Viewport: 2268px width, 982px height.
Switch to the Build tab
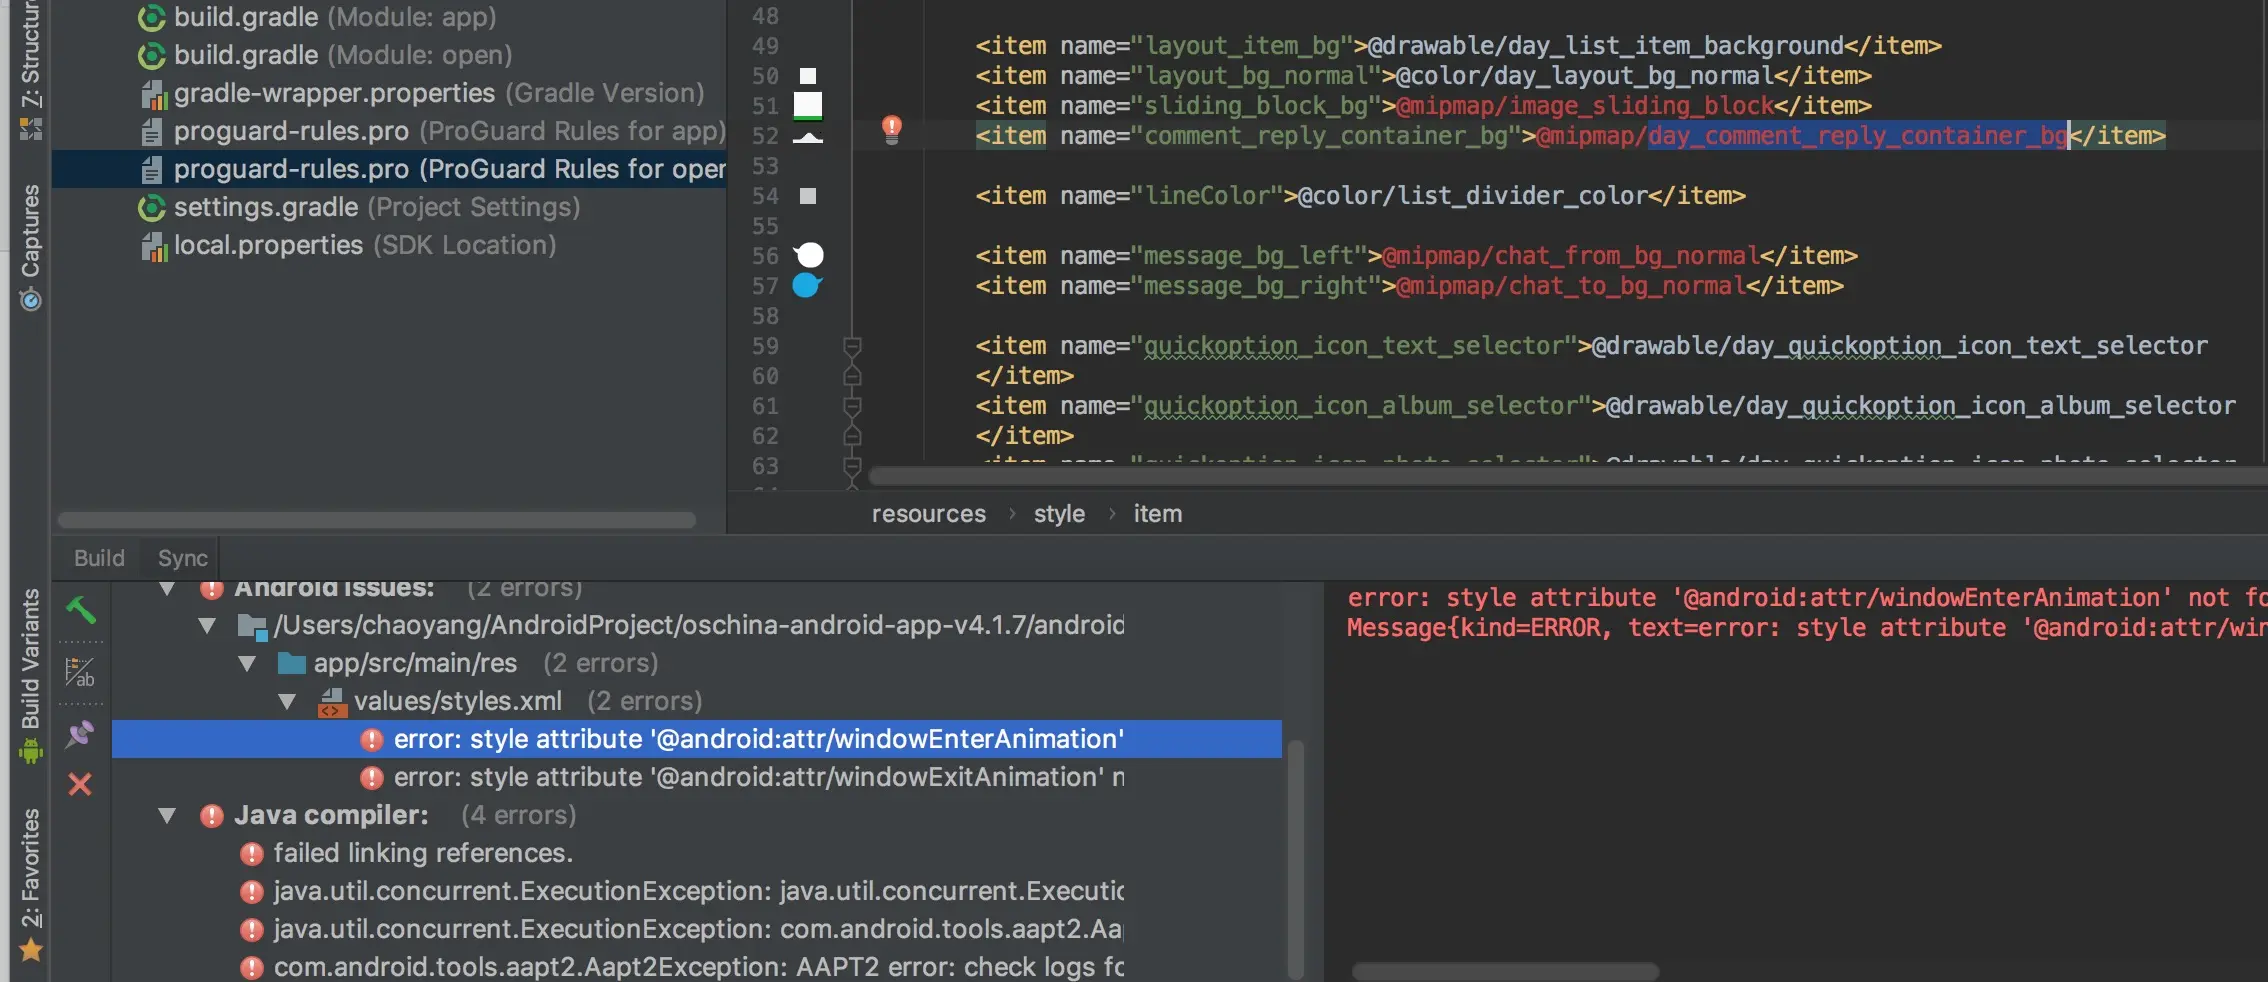[99, 558]
